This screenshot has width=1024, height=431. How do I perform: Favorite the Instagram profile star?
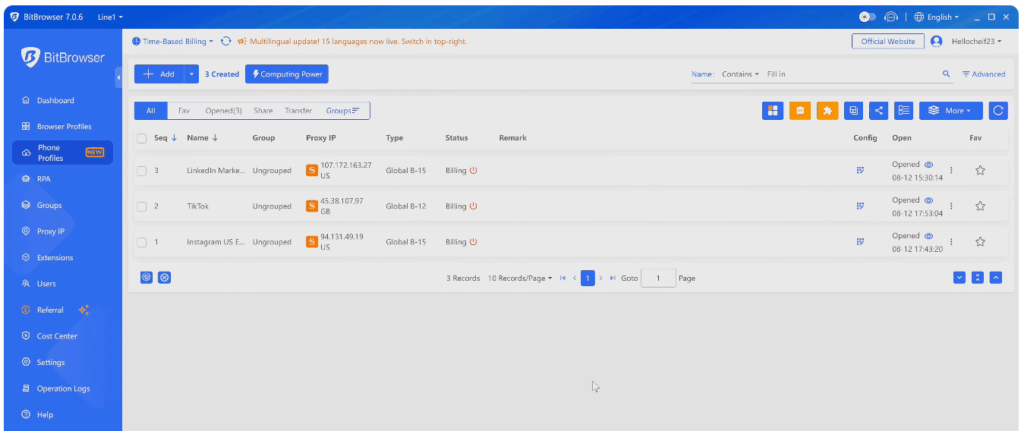pos(980,242)
